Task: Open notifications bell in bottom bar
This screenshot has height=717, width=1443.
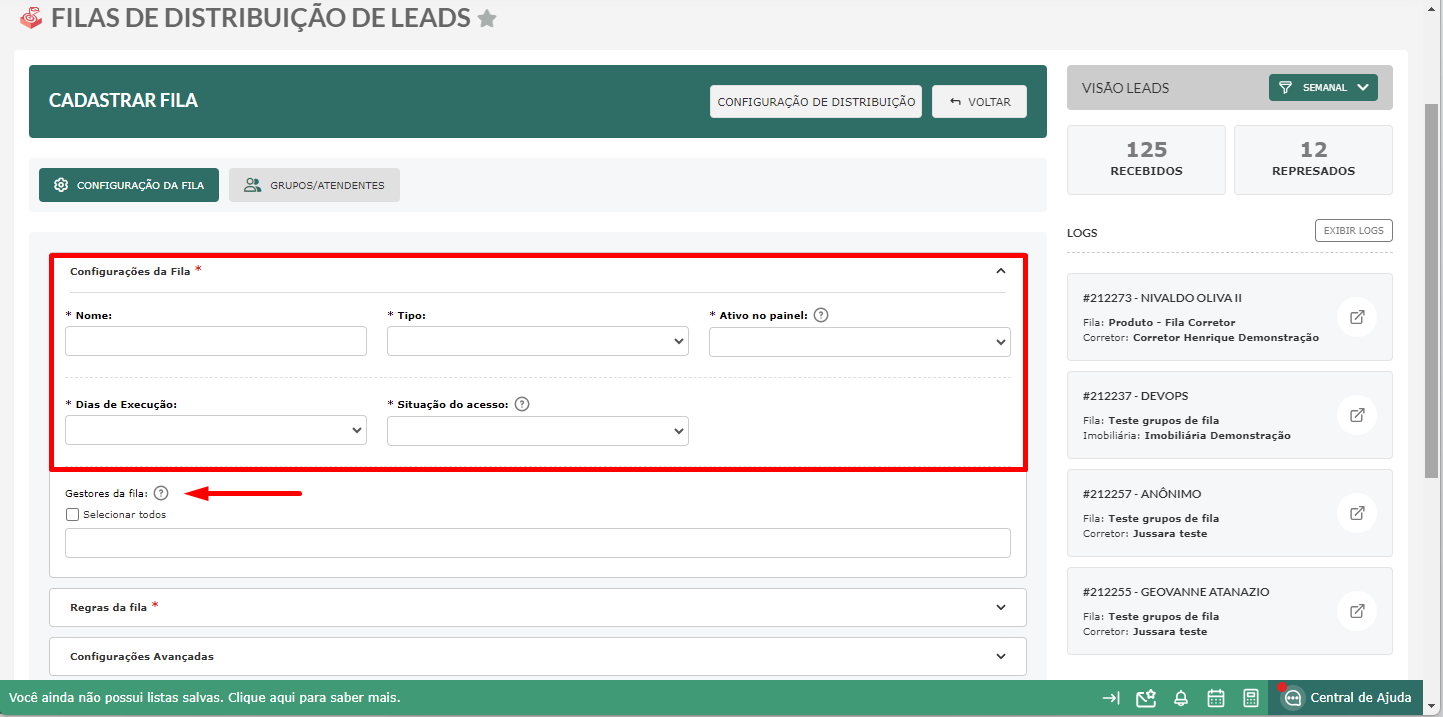Action: click(1181, 698)
